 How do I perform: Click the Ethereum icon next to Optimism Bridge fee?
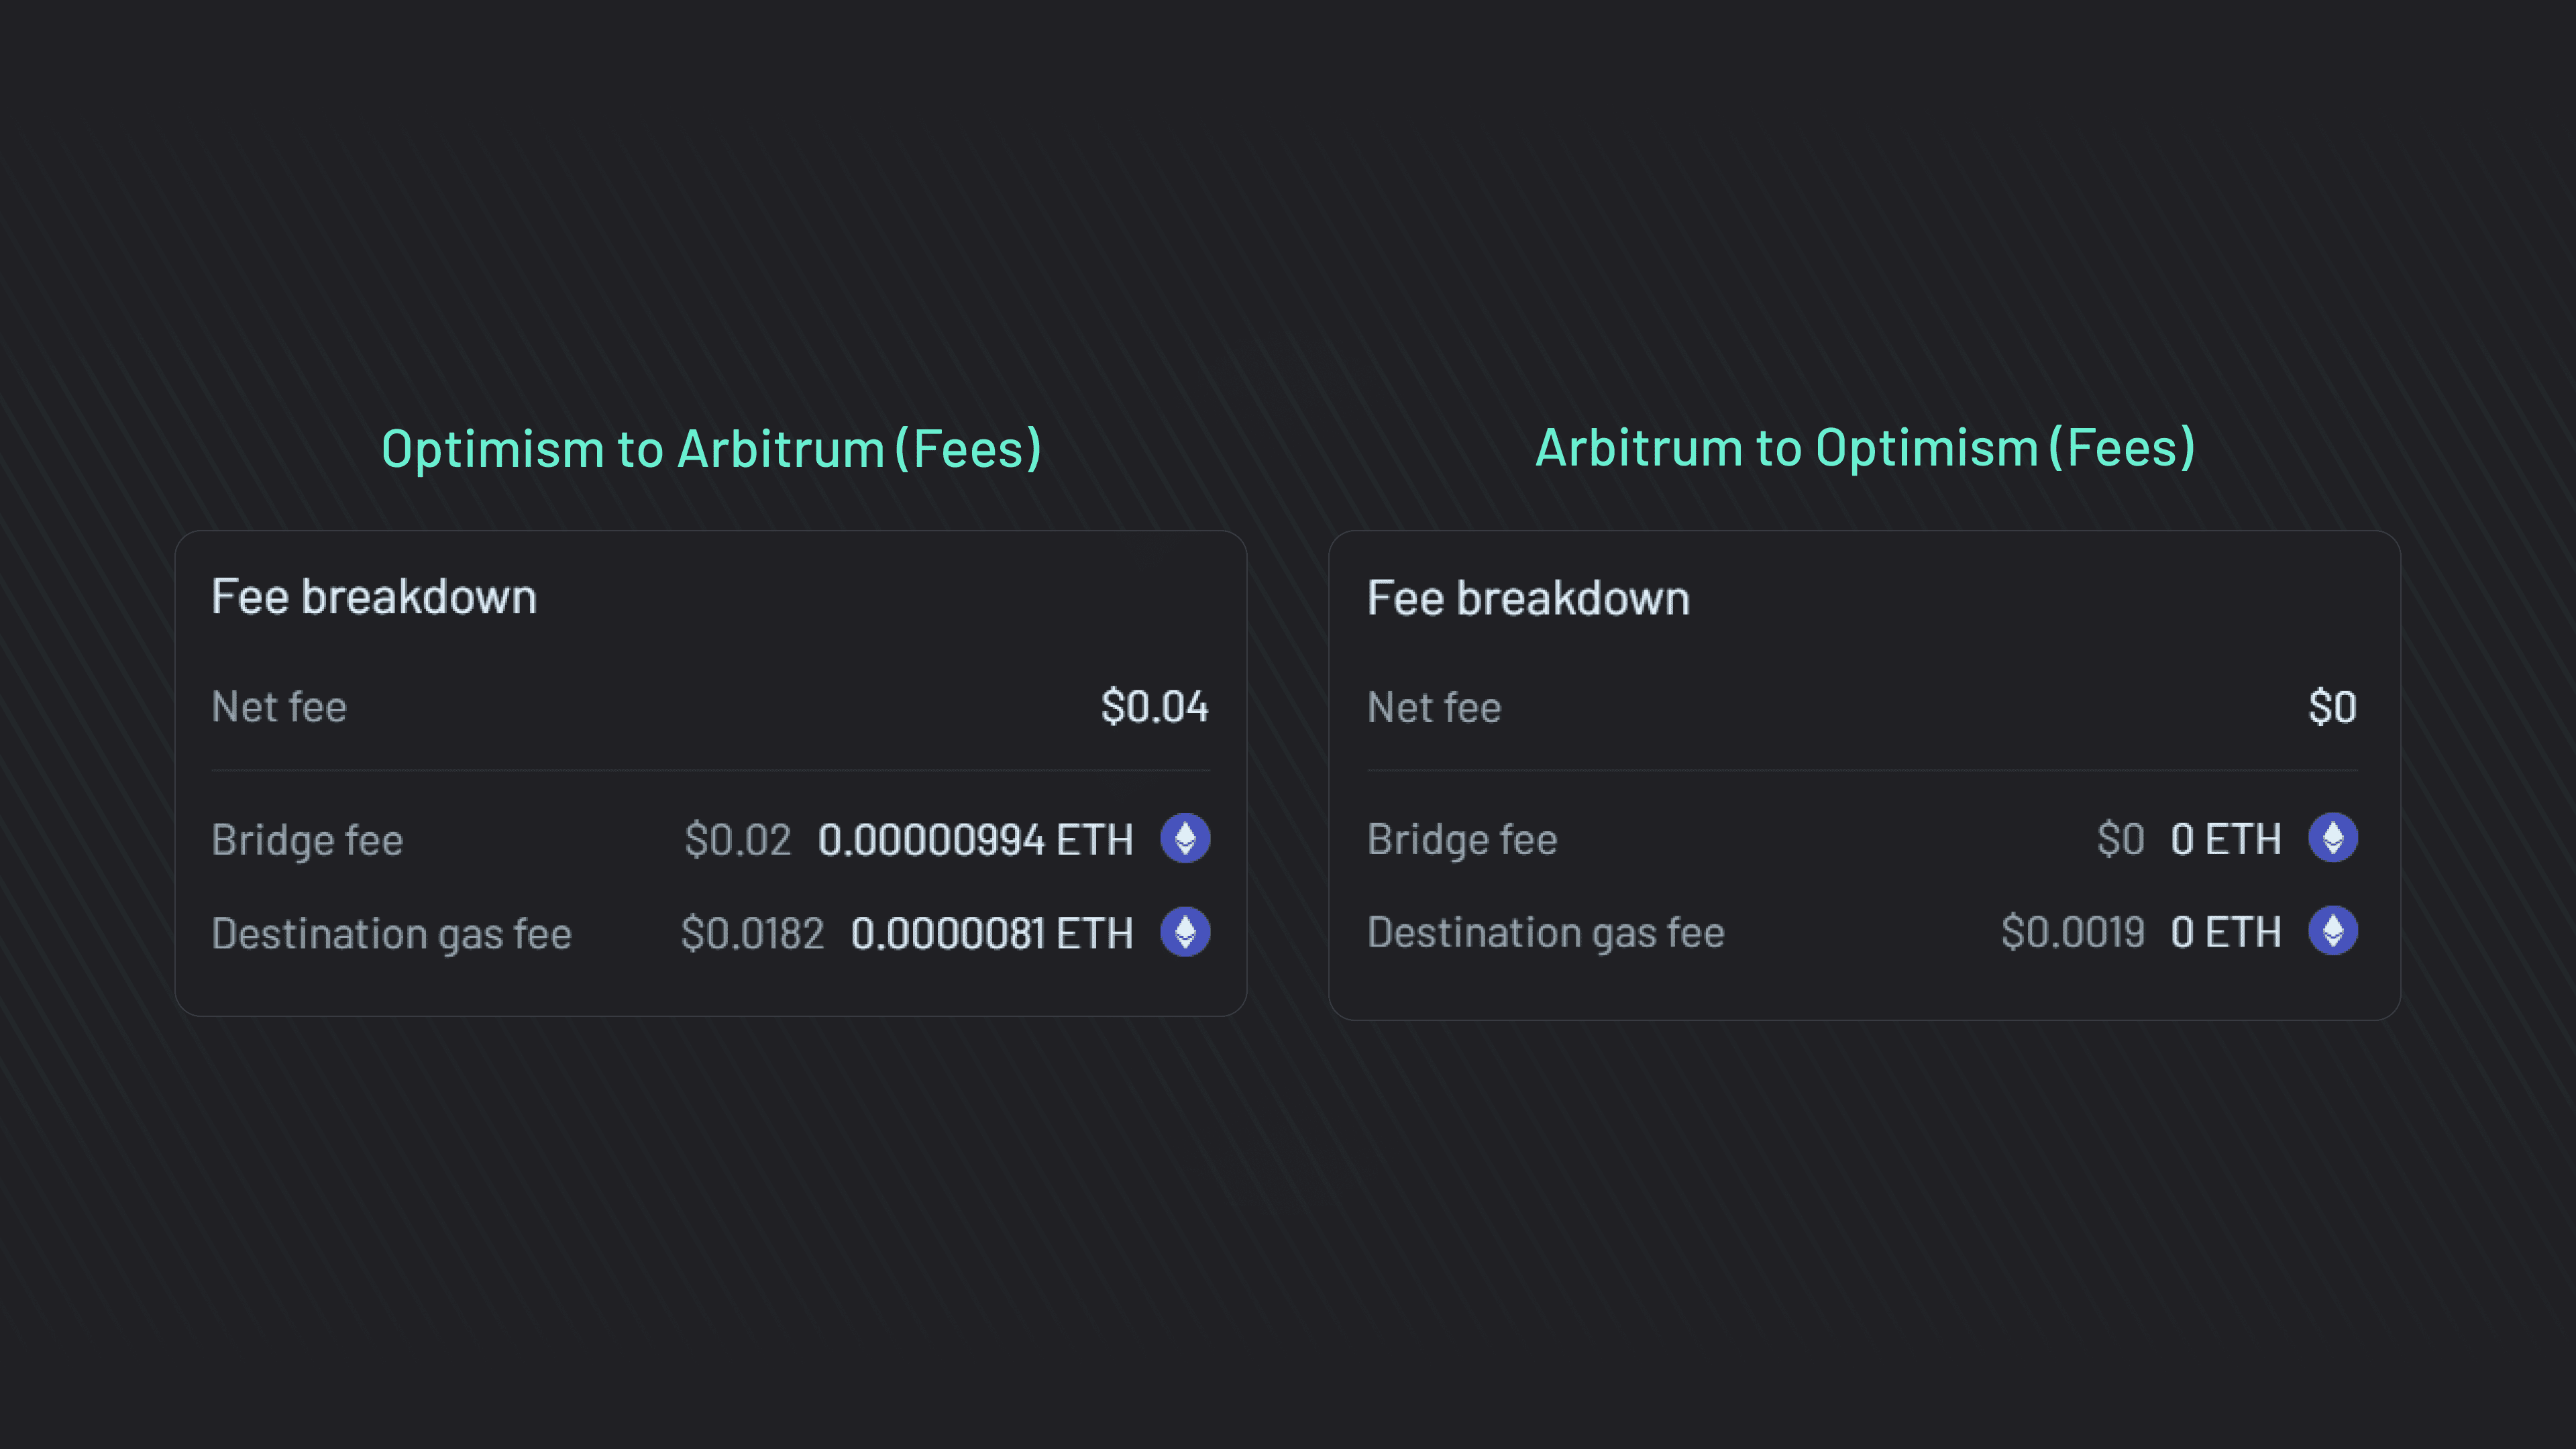click(1185, 839)
